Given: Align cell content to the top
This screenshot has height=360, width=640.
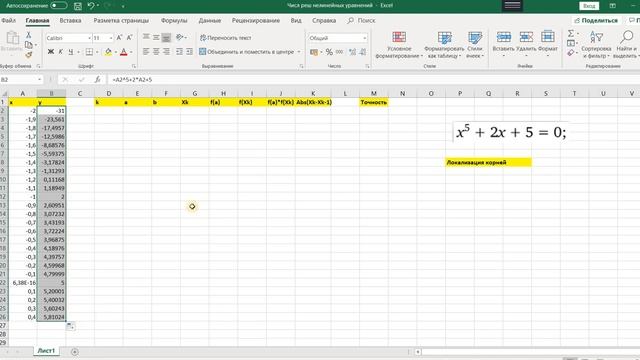Looking at the screenshot, I should [146, 38].
